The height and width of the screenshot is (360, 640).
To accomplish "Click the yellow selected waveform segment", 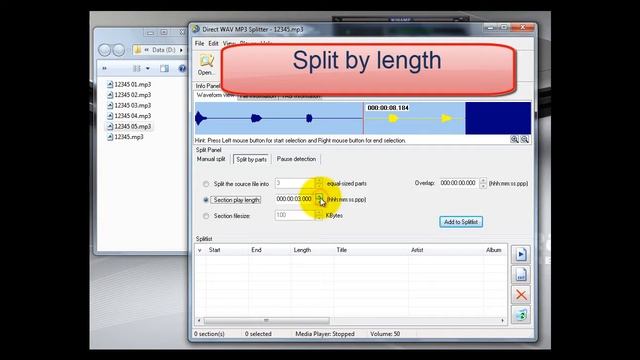I will (414, 118).
